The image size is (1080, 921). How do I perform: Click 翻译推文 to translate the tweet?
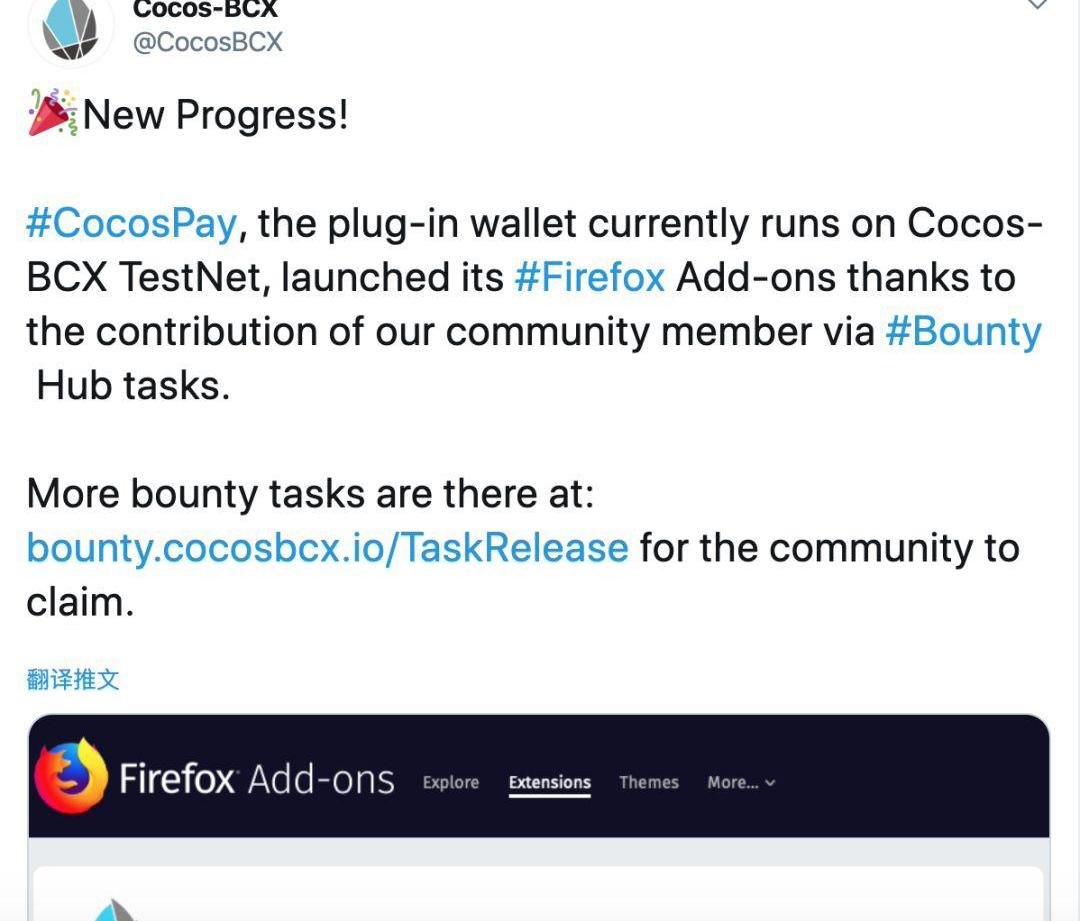coord(73,680)
